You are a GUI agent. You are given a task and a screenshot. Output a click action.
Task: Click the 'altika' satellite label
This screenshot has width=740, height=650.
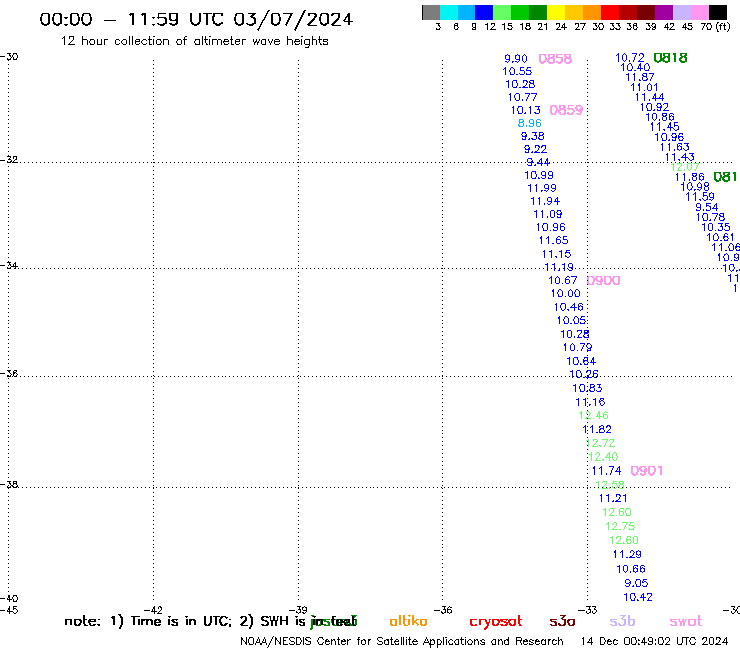point(408,621)
